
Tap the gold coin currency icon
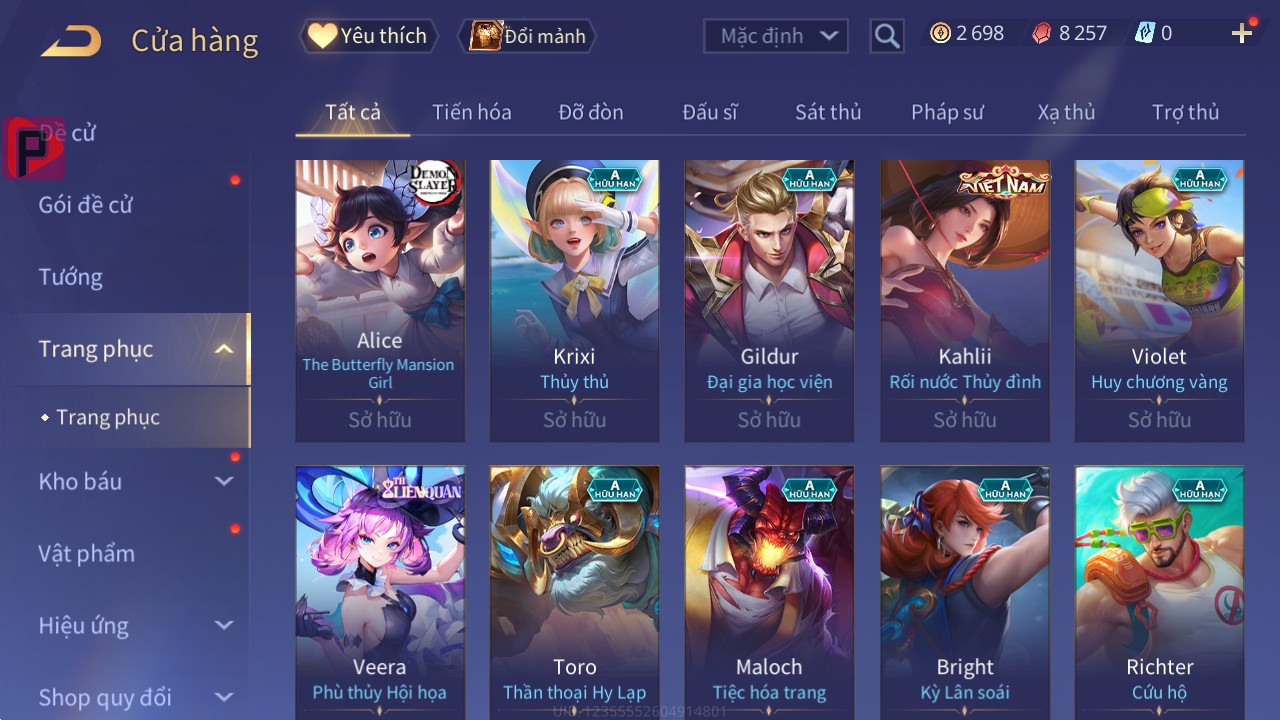[940, 33]
